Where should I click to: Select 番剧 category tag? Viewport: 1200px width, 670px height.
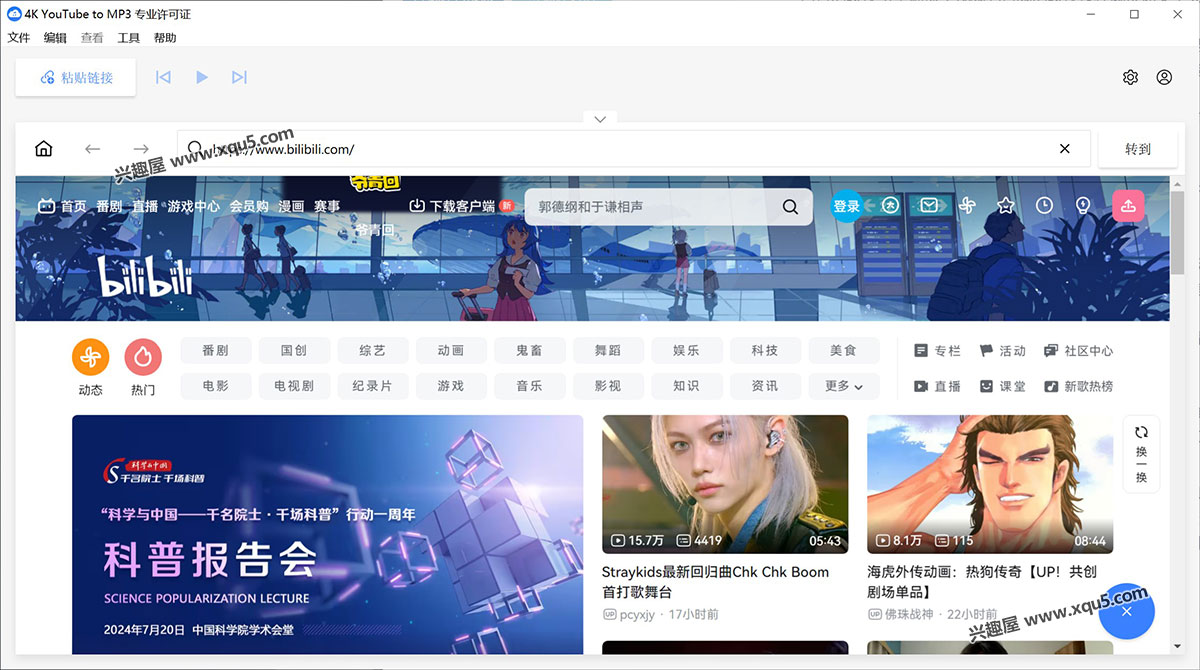click(215, 350)
